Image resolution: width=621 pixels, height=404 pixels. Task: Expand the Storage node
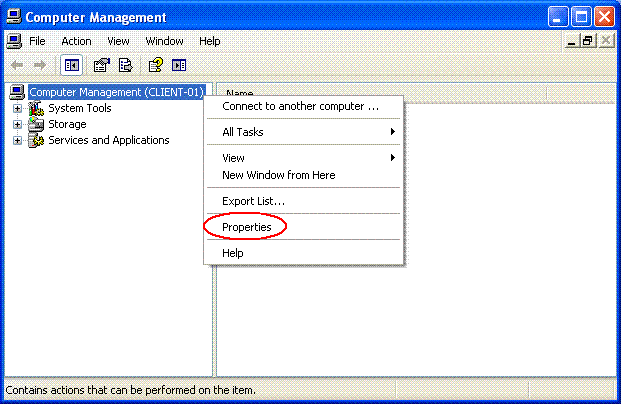(17, 124)
